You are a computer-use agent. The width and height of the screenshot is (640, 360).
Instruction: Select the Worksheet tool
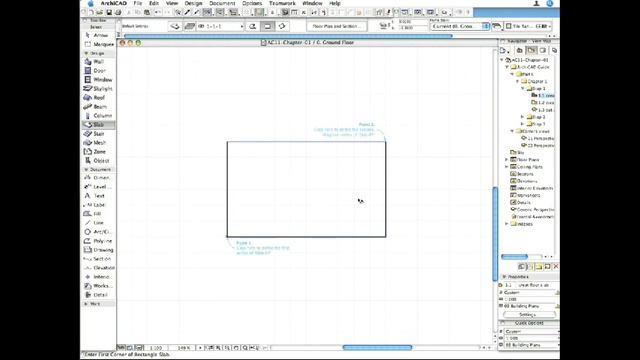[x=98, y=286]
